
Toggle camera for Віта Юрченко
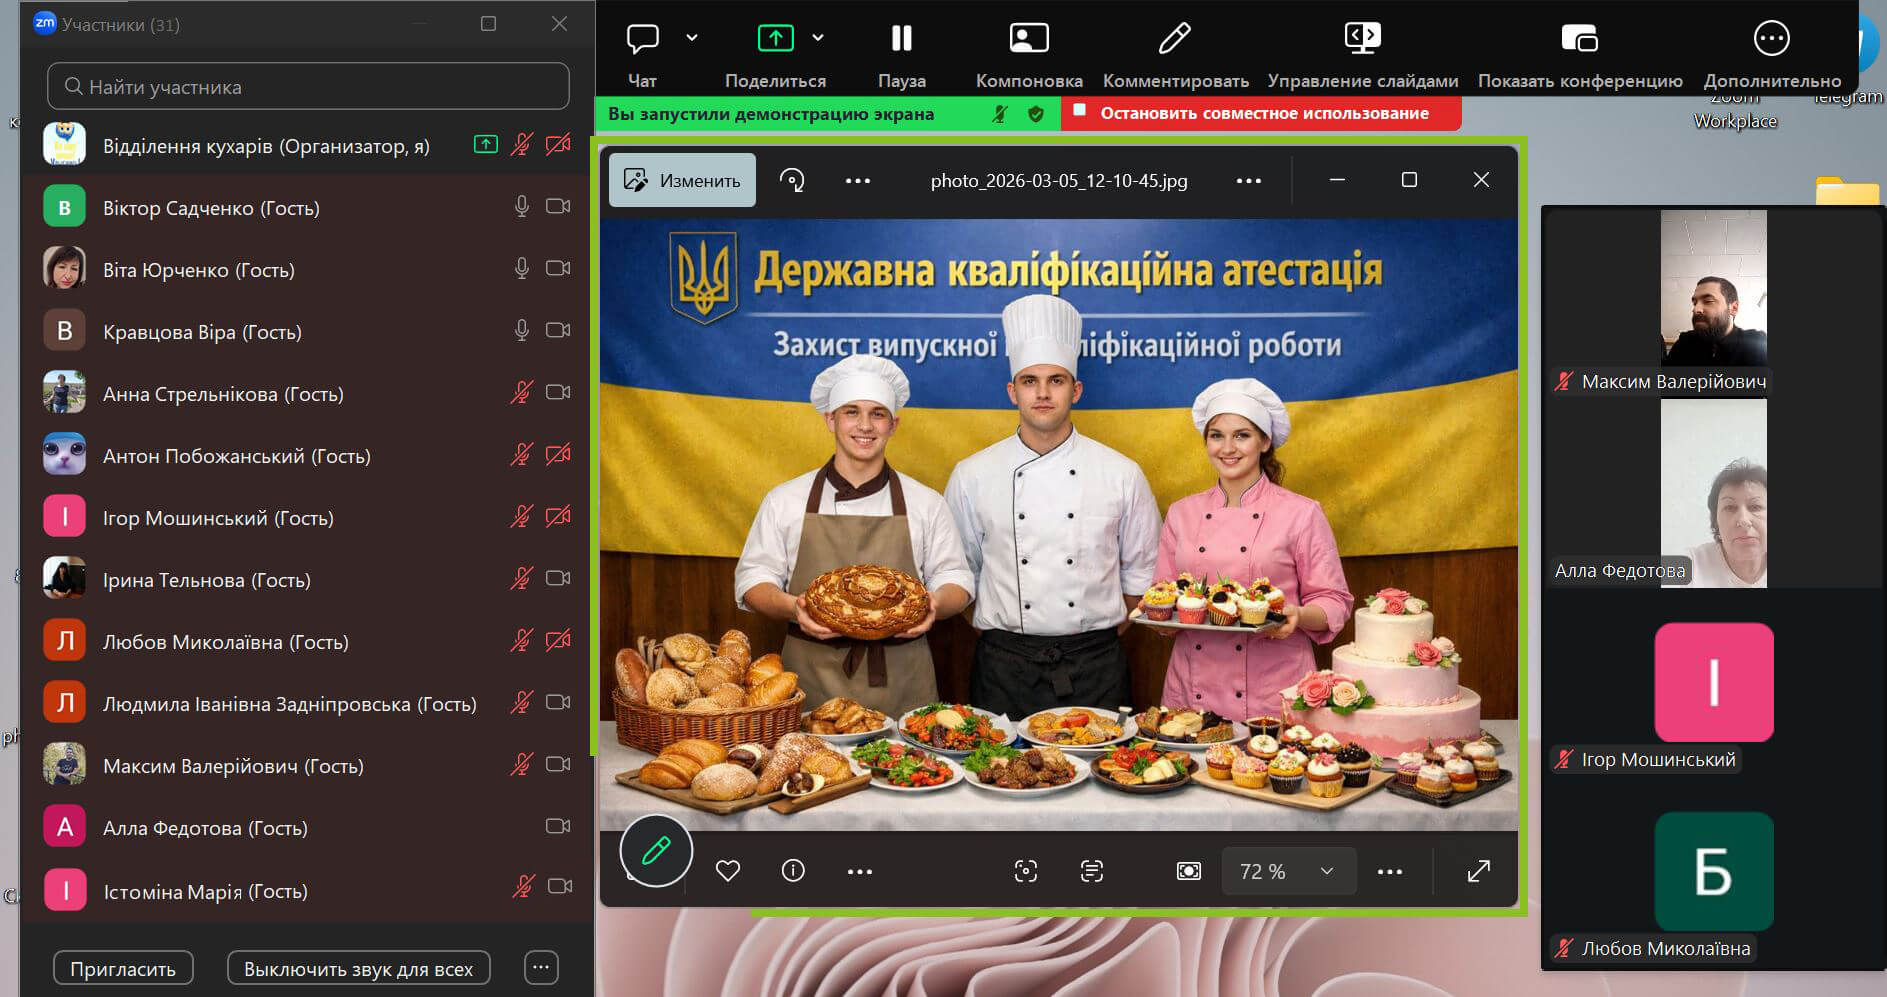(558, 269)
